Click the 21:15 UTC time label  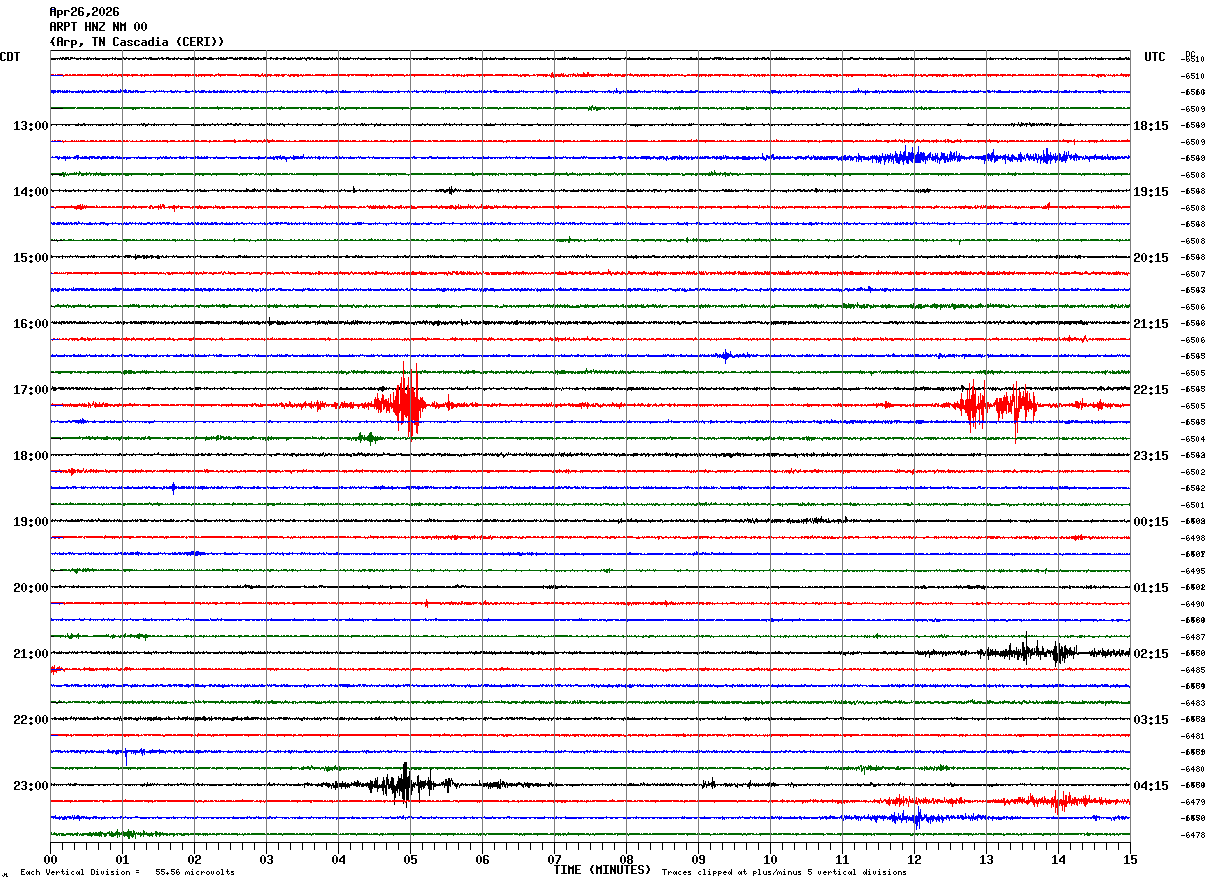tap(1151, 324)
